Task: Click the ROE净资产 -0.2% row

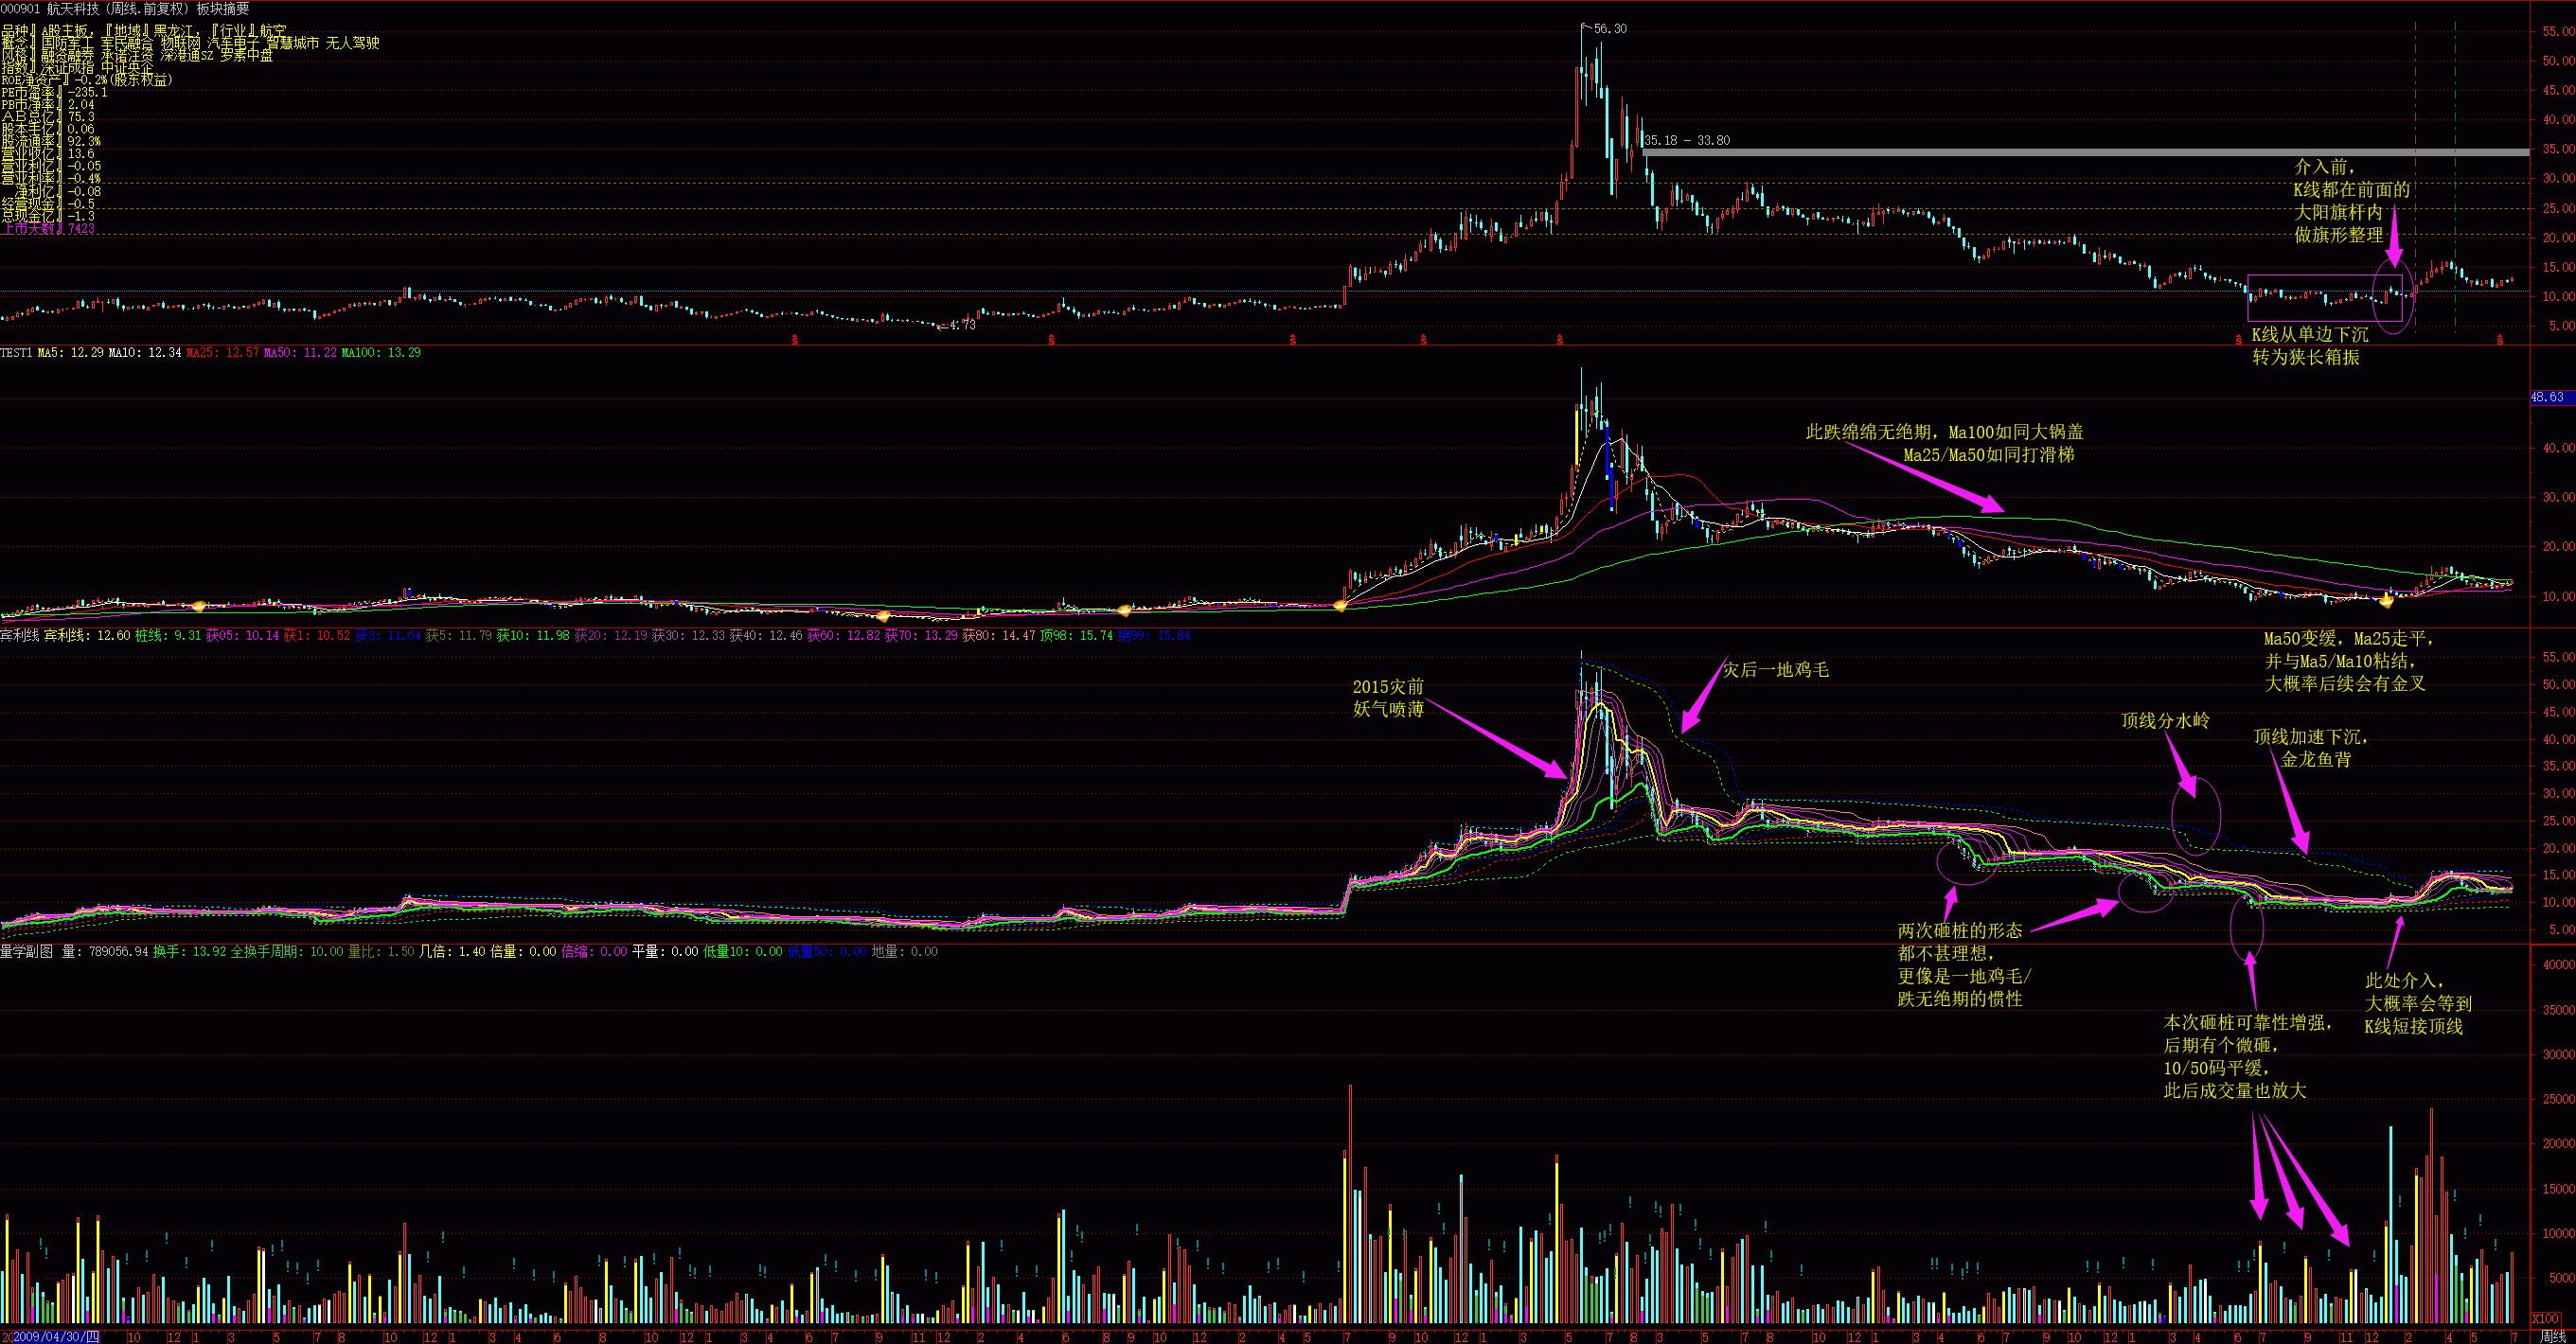Action: coord(86,79)
